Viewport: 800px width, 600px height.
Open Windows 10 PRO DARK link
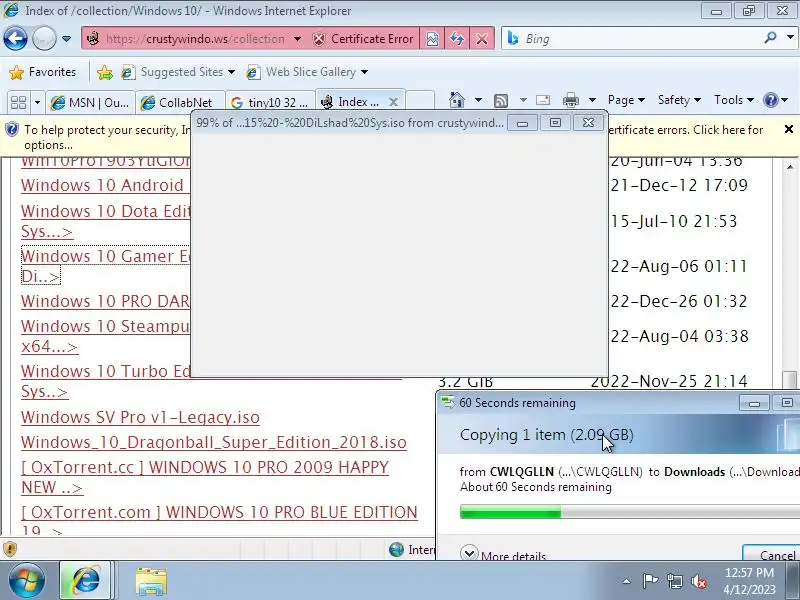[105, 301]
